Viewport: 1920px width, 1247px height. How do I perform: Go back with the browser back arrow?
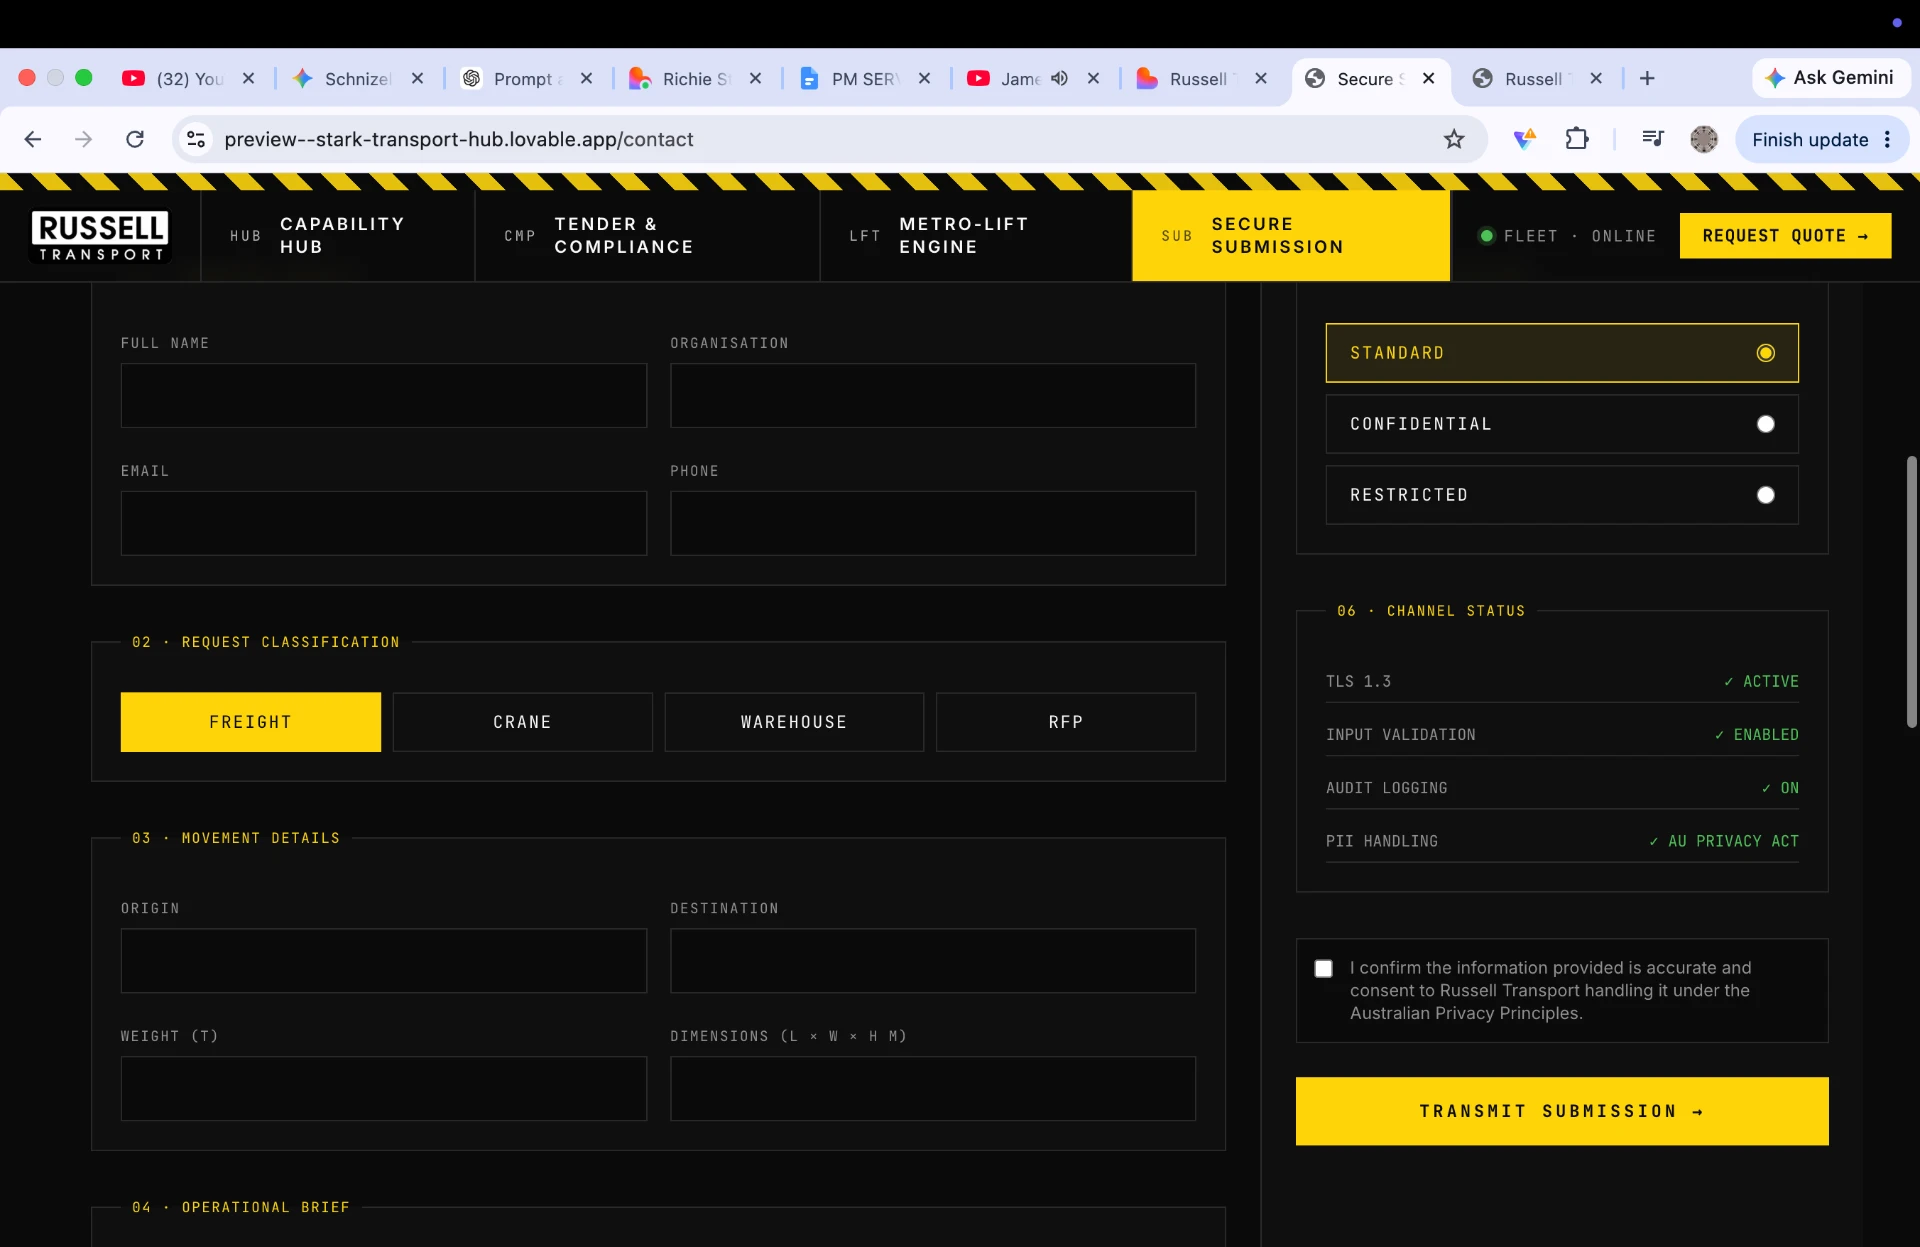pos(33,139)
